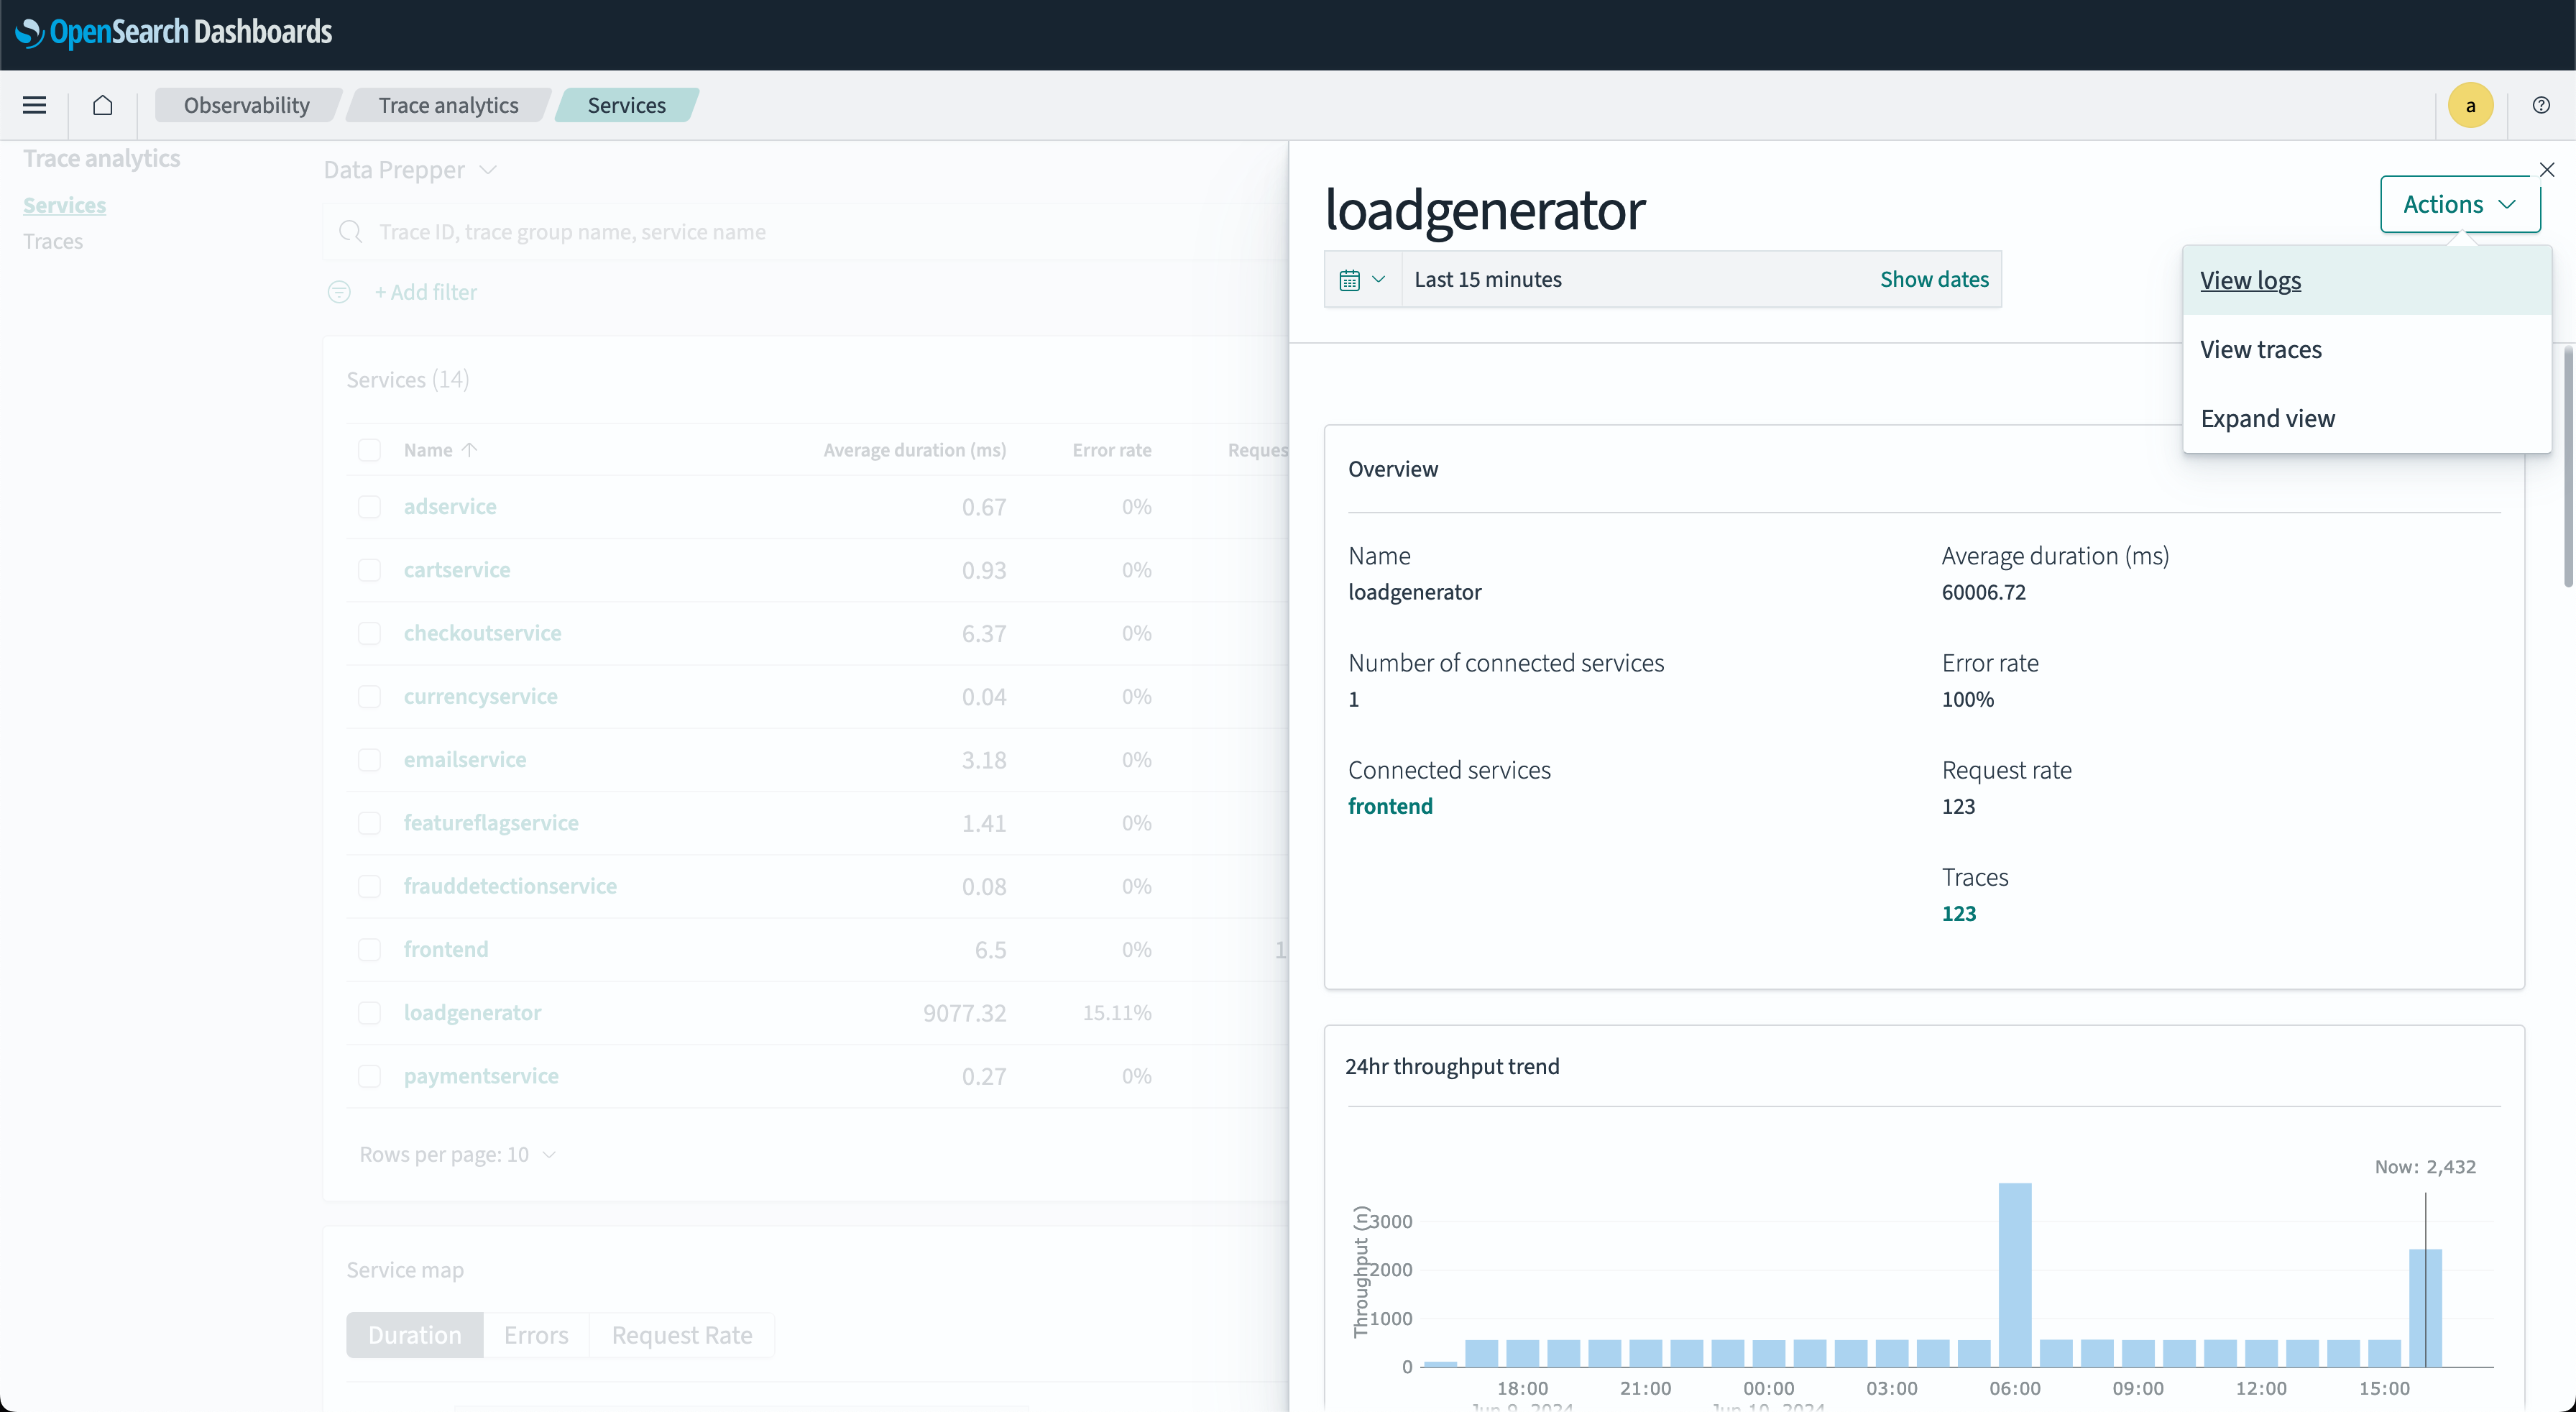The width and height of the screenshot is (2576, 1412).
Task: Check the adservice row checkbox
Action: pyautogui.click(x=369, y=507)
